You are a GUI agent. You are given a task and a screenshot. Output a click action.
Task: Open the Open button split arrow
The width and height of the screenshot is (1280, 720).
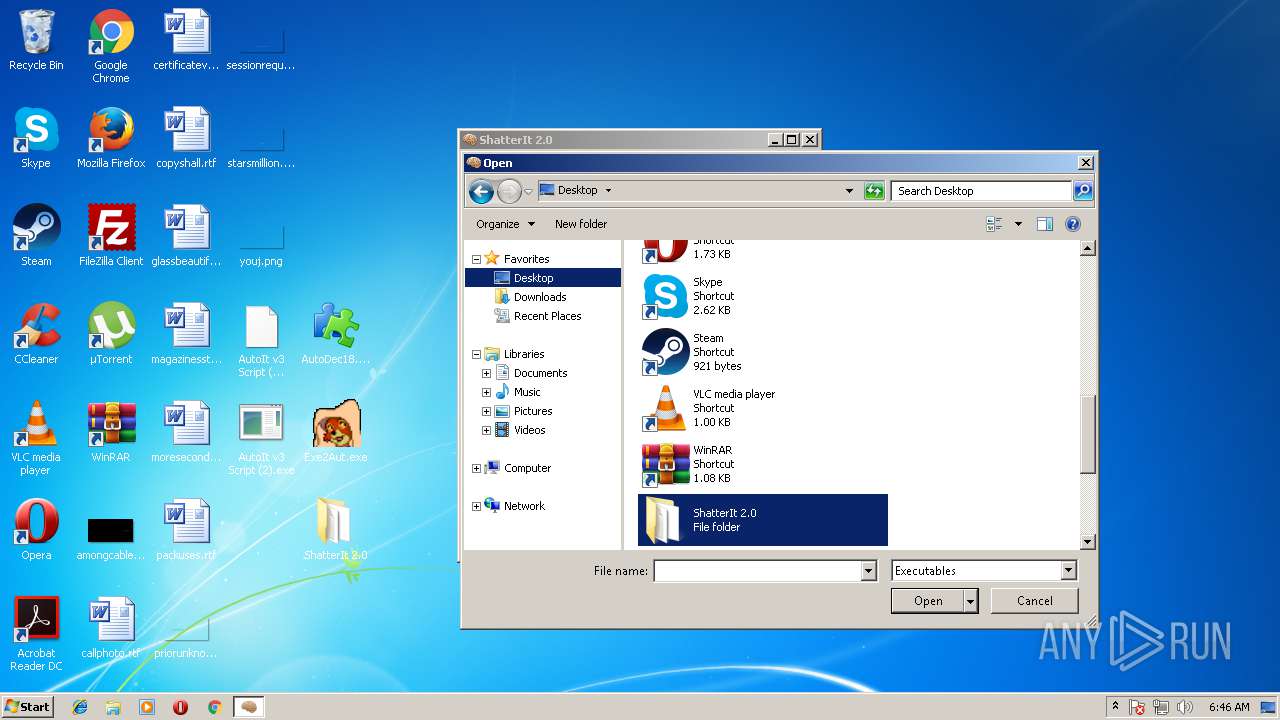(x=970, y=601)
